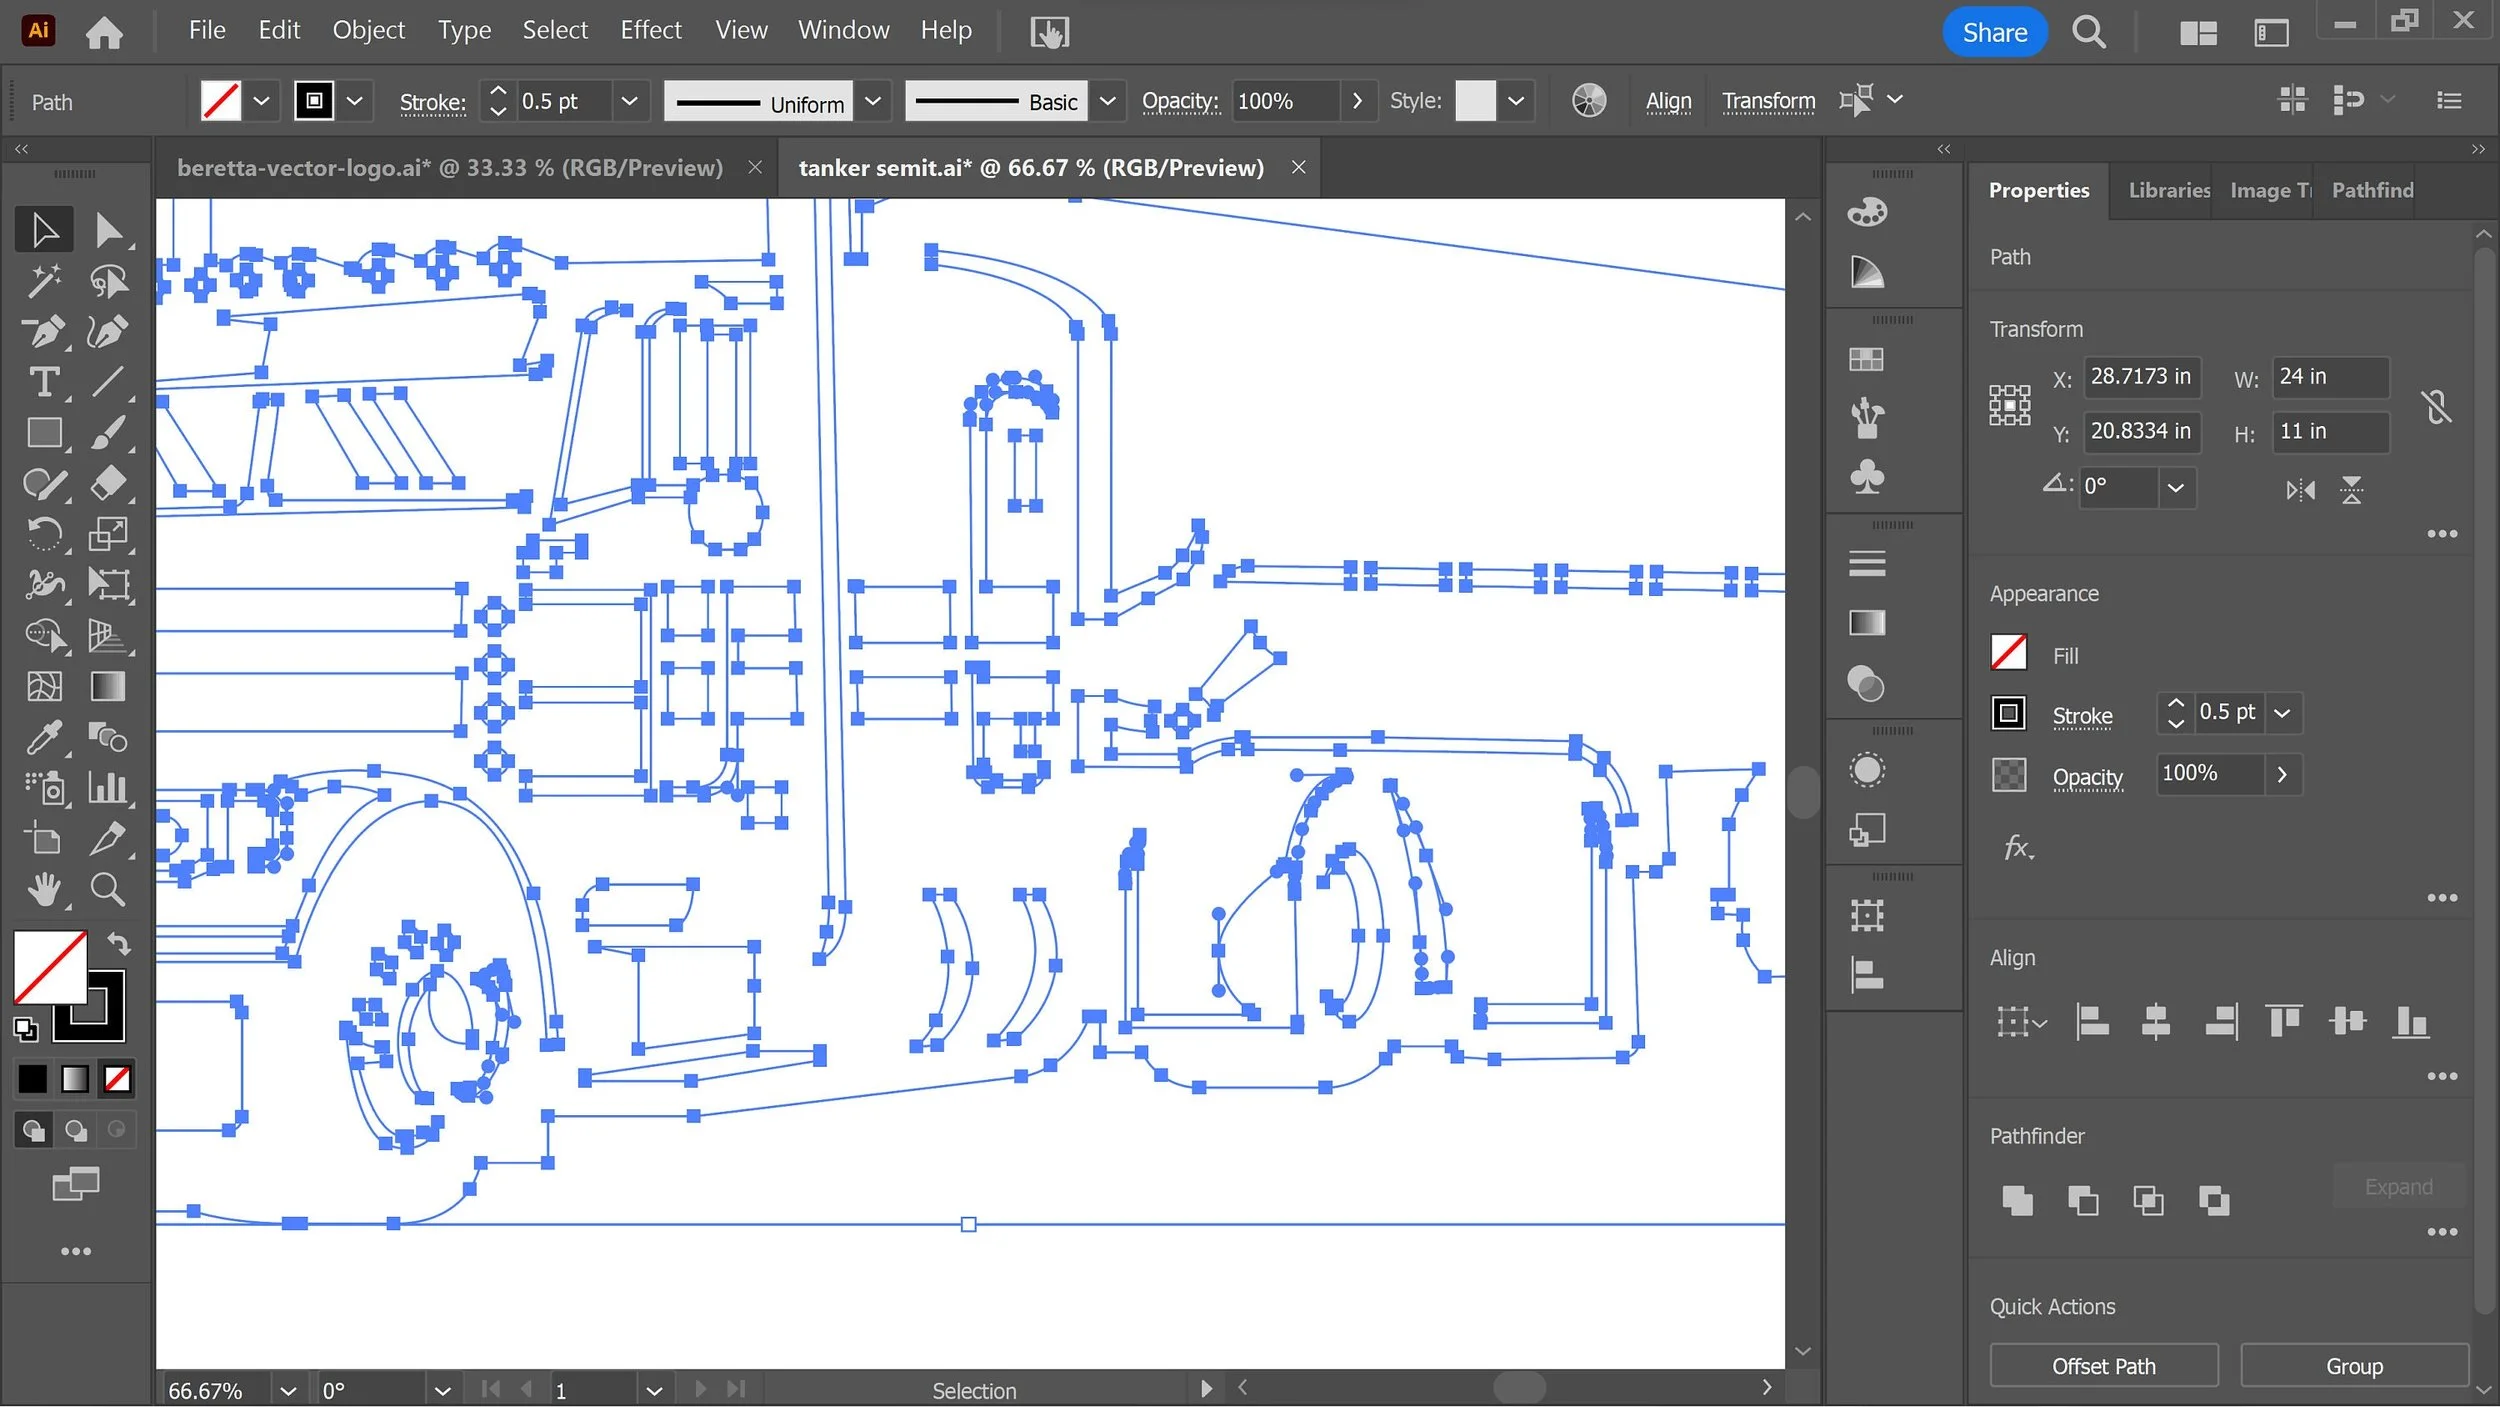The image size is (2500, 1407).
Task: Set paint mode to Gradient
Action: coord(75,1079)
